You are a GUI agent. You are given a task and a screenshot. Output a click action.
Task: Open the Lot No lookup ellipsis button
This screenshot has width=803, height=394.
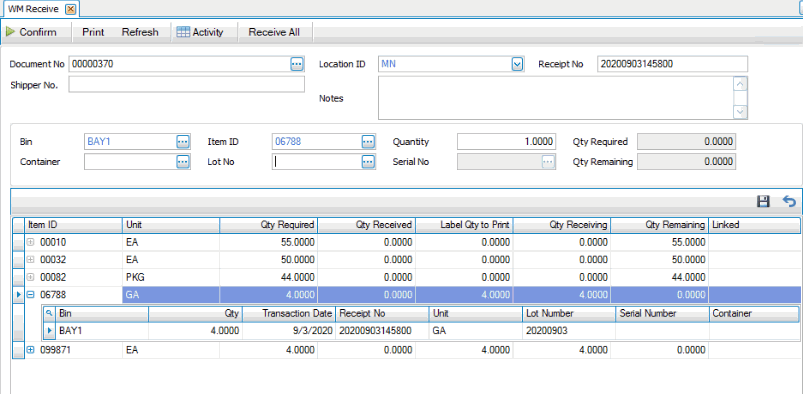point(368,162)
